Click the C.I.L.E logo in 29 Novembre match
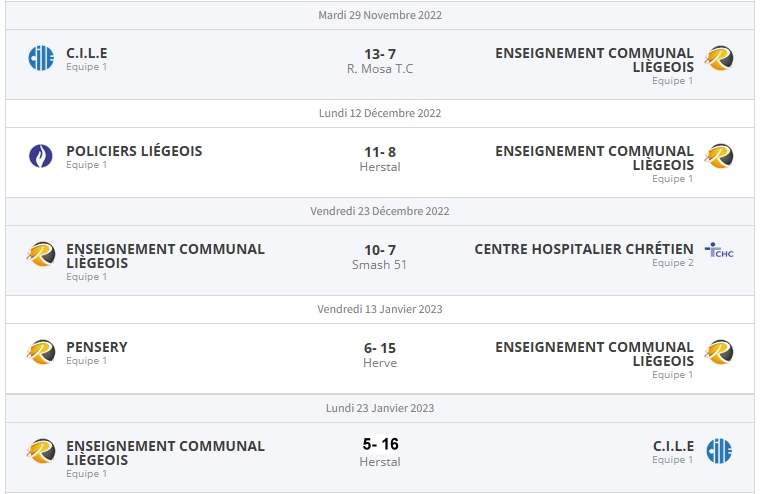Screen dimensions: 761x494 [41, 58]
